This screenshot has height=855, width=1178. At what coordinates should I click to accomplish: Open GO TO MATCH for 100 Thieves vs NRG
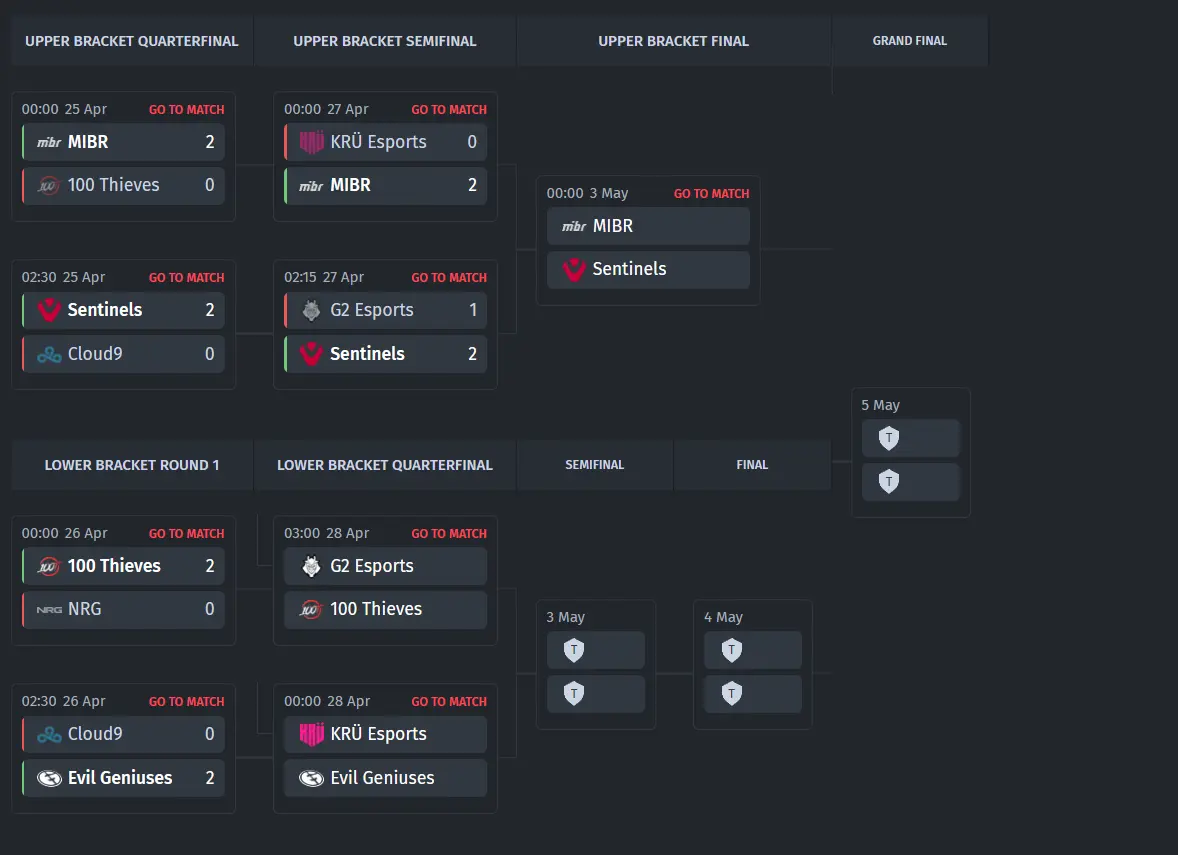[x=186, y=534]
